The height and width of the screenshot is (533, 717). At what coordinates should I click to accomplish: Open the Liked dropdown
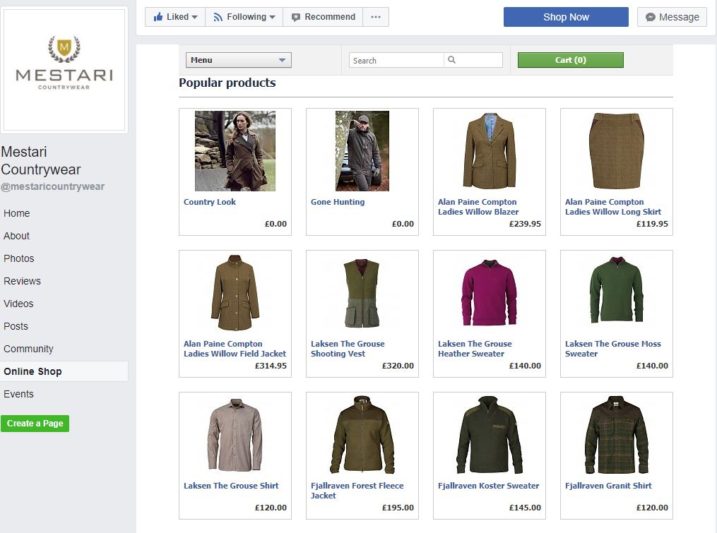(175, 17)
